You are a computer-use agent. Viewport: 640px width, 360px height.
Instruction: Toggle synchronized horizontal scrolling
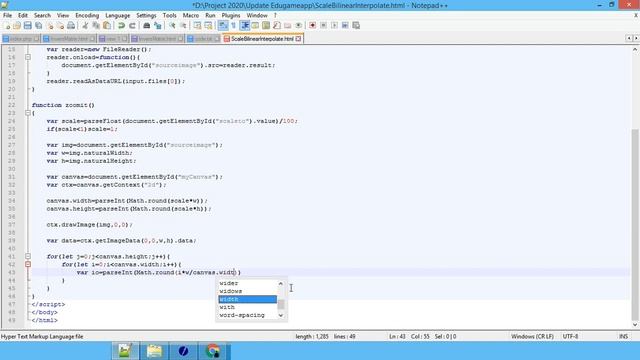pos(208,25)
